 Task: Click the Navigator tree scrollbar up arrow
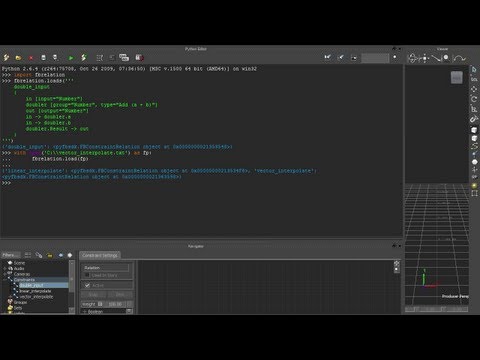[x=72, y=263]
